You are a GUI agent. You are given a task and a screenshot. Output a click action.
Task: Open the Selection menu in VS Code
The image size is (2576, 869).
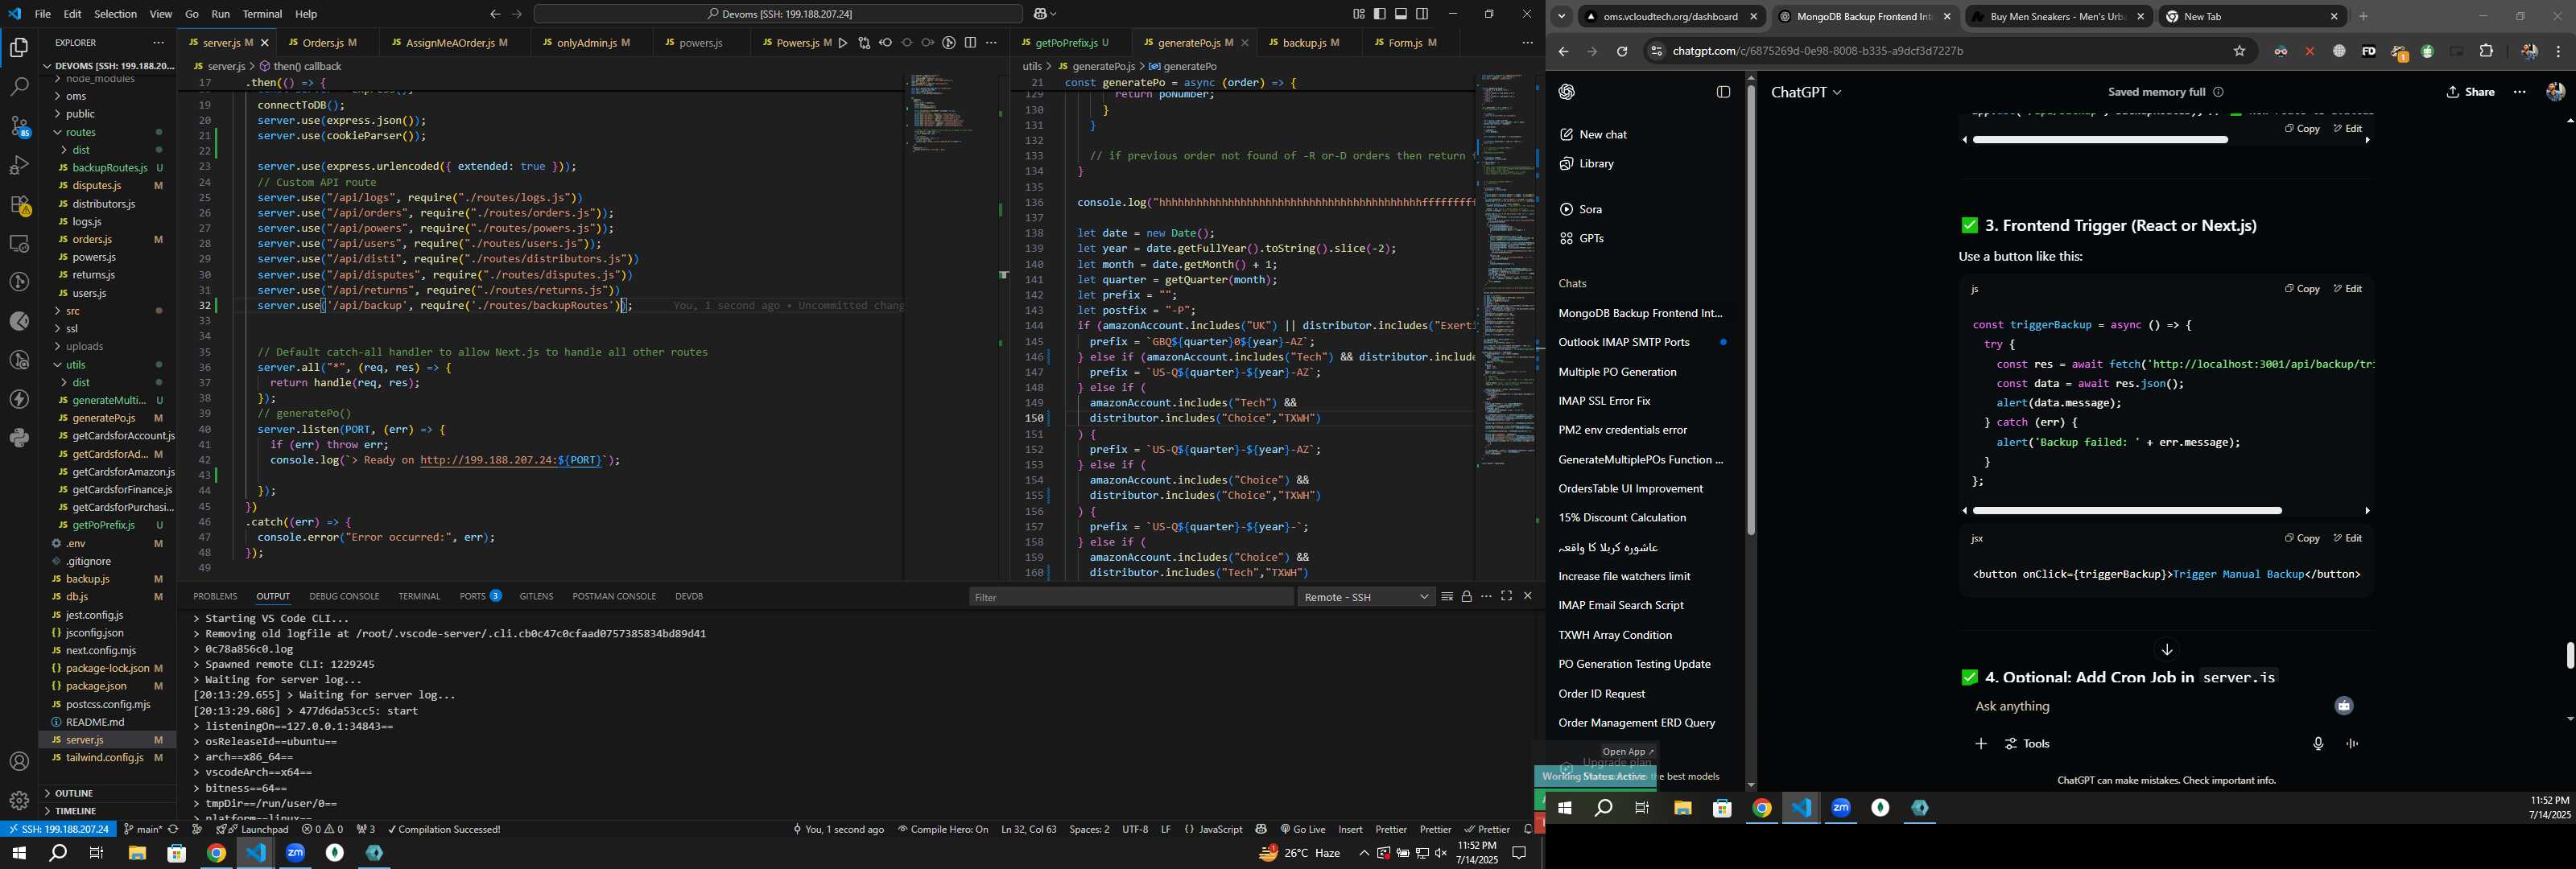pyautogui.click(x=116, y=14)
